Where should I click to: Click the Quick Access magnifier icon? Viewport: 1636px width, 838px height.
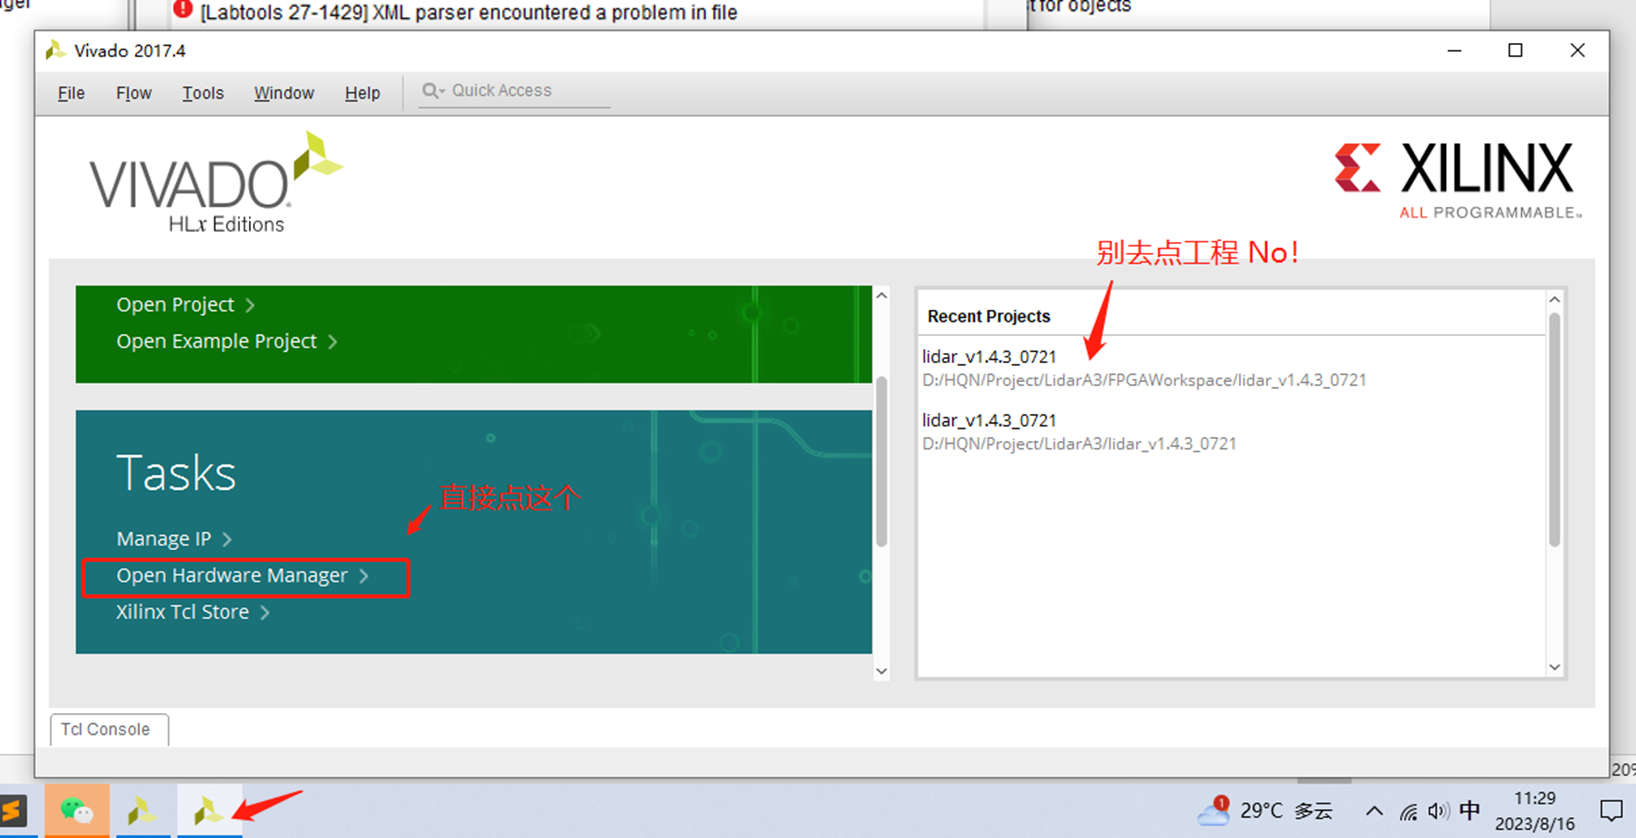click(432, 91)
